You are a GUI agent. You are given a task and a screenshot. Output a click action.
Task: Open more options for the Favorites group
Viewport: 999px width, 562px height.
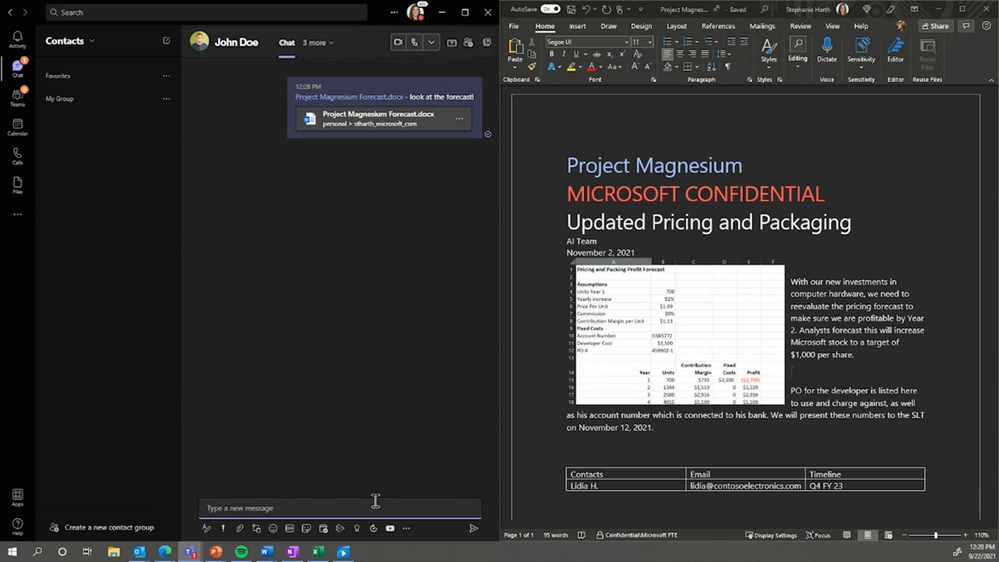point(166,76)
